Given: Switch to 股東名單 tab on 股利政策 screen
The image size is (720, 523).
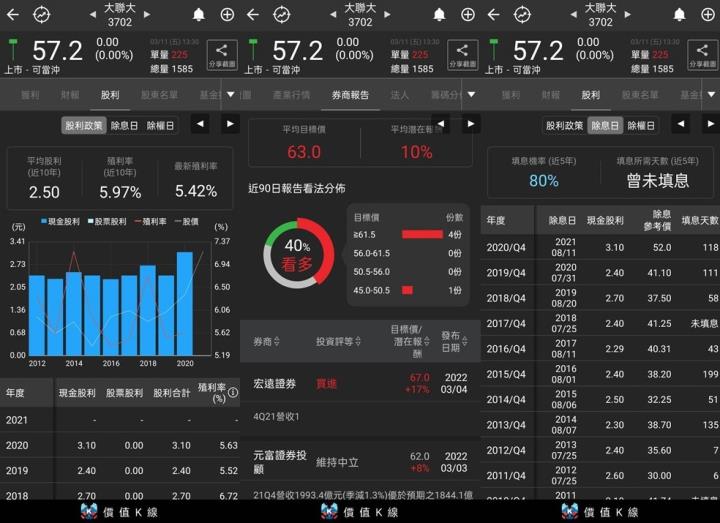Looking at the screenshot, I should 159,95.
